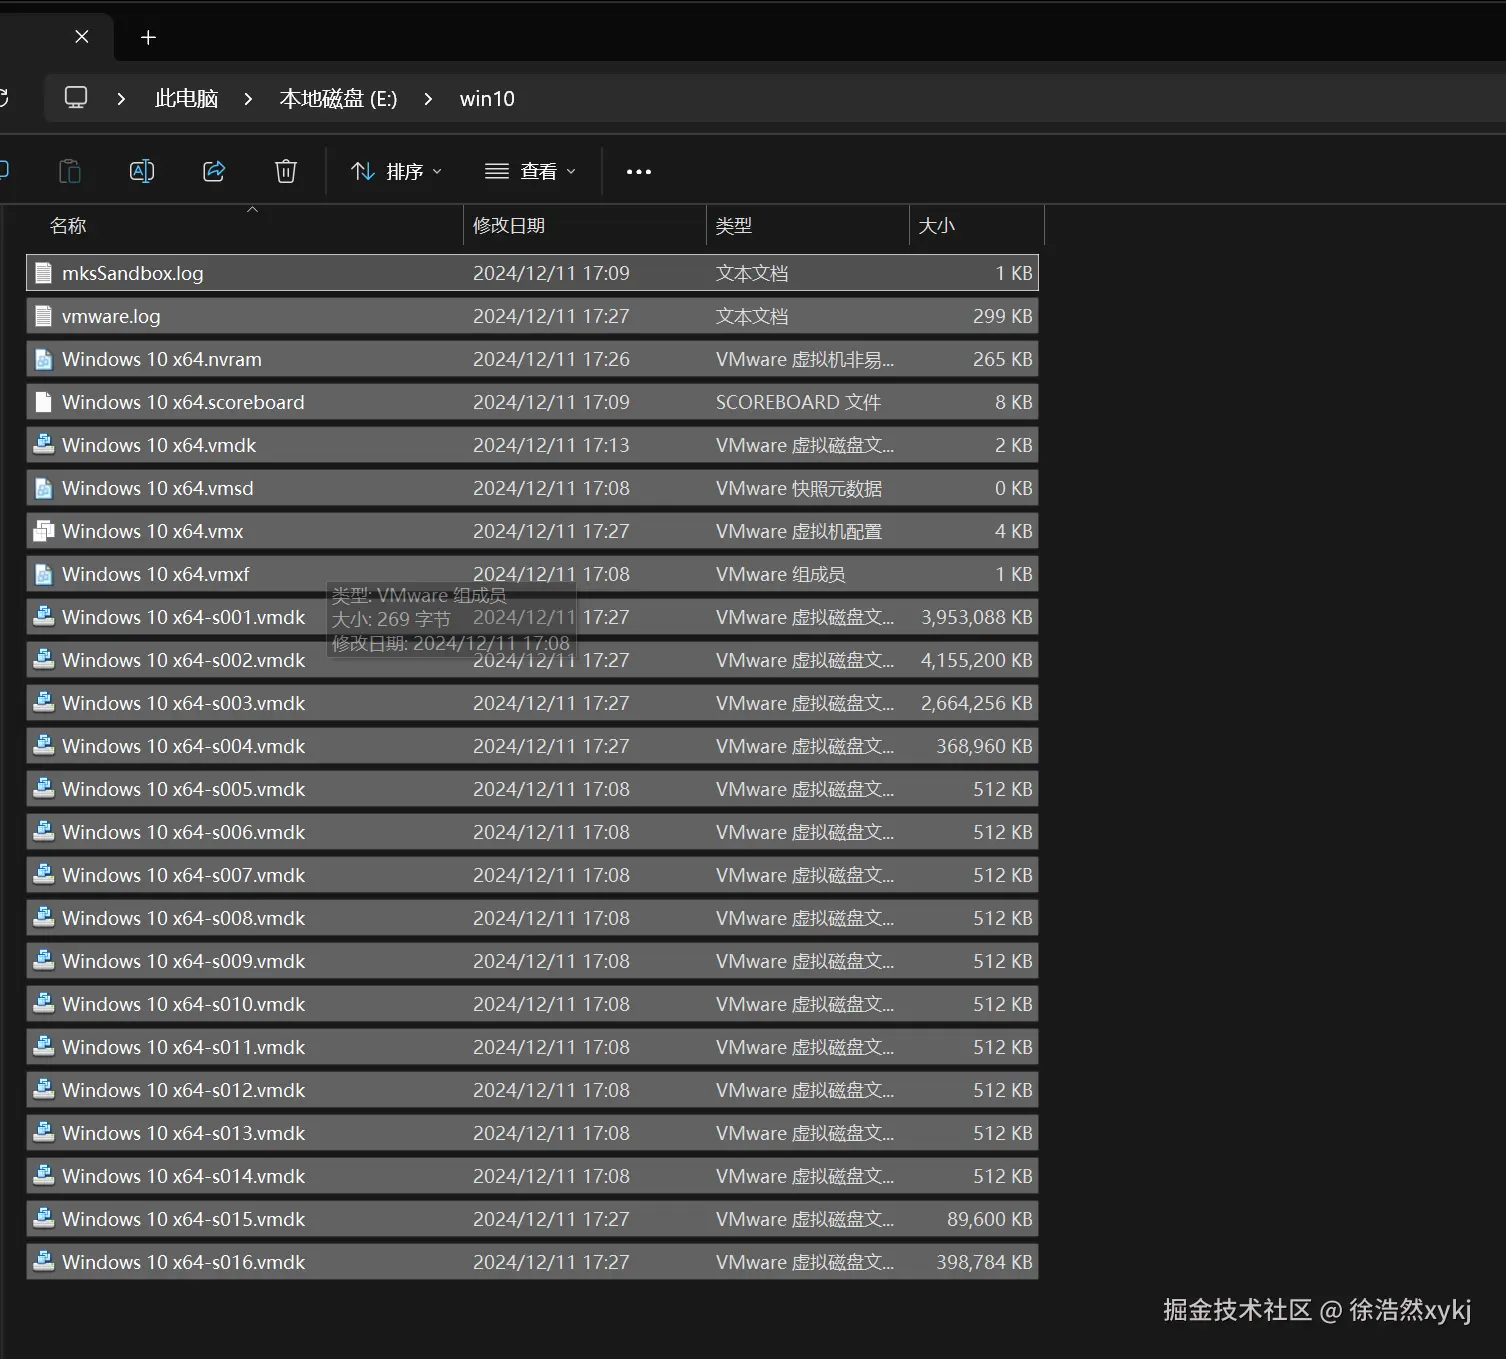The width and height of the screenshot is (1506, 1359).
Task: Click the win10 breadcrumb folder
Action: (x=487, y=98)
